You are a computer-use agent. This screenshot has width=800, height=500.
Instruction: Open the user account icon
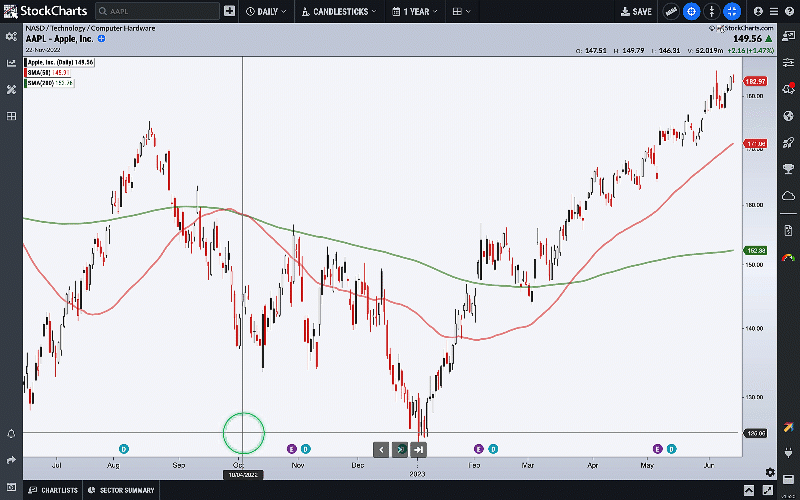(x=758, y=11)
